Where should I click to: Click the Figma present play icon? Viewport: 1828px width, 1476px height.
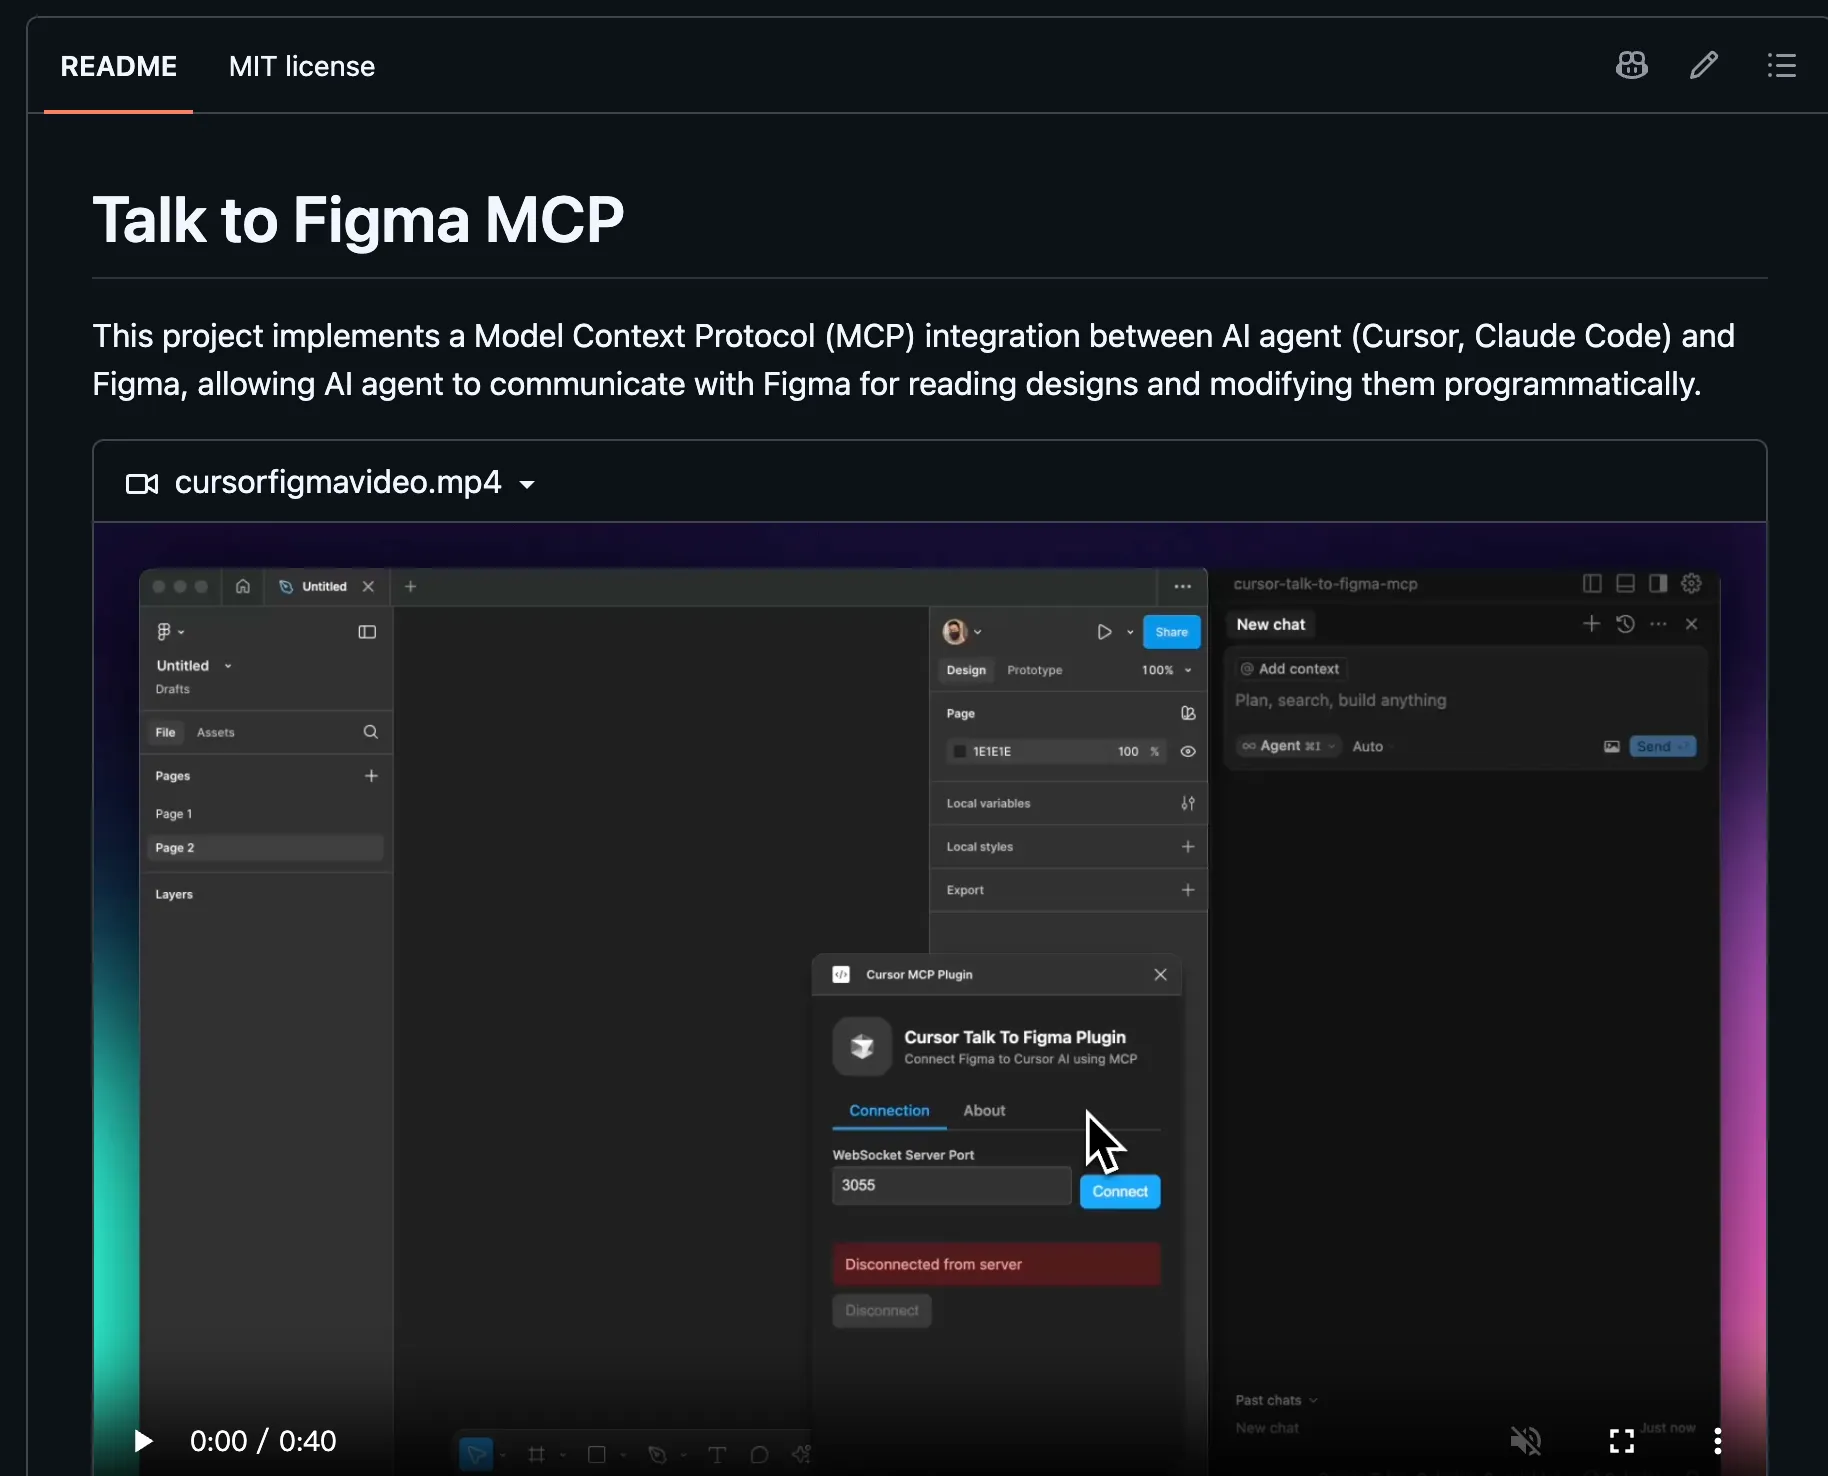click(x=1105, y=632)
